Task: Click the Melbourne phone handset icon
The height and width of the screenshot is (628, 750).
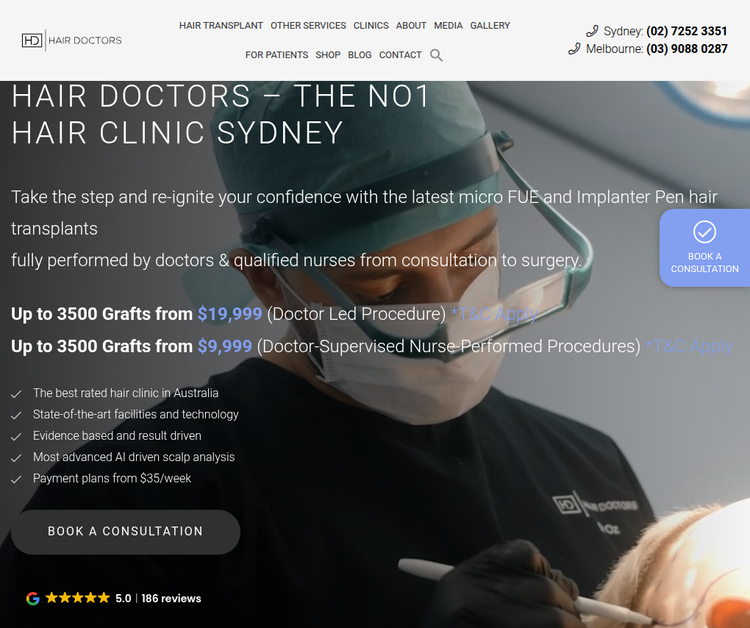Action: (574, 49)
